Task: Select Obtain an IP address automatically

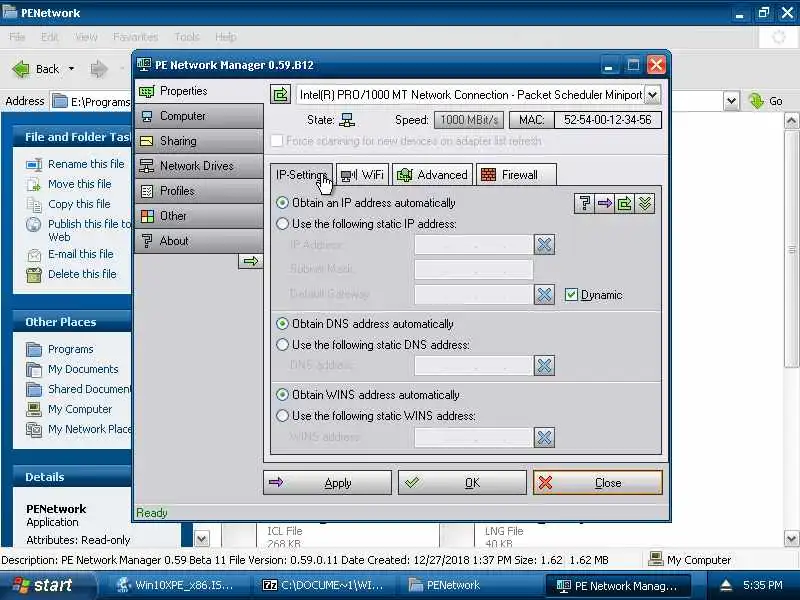Action: [365, 203]
